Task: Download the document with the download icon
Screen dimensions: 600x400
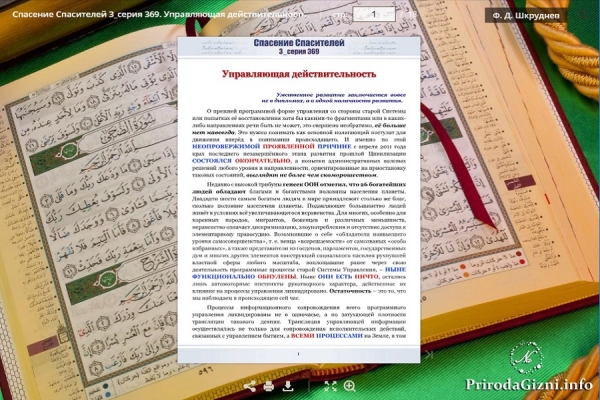Action: point(288,386)
